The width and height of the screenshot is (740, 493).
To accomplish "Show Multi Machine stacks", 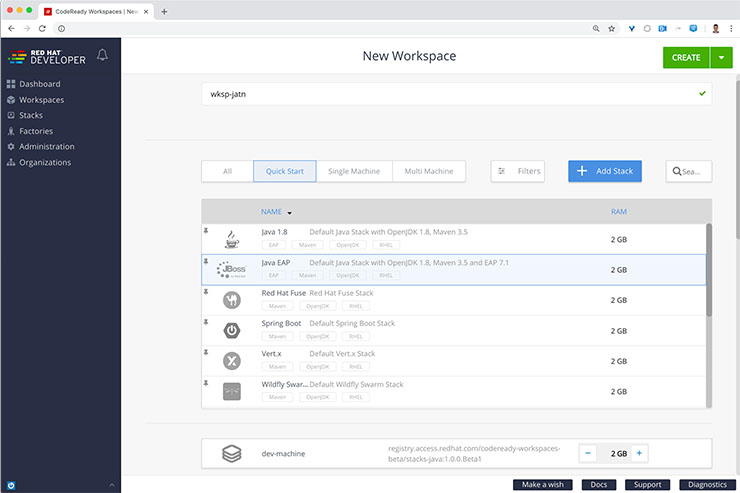I will 428,171.
